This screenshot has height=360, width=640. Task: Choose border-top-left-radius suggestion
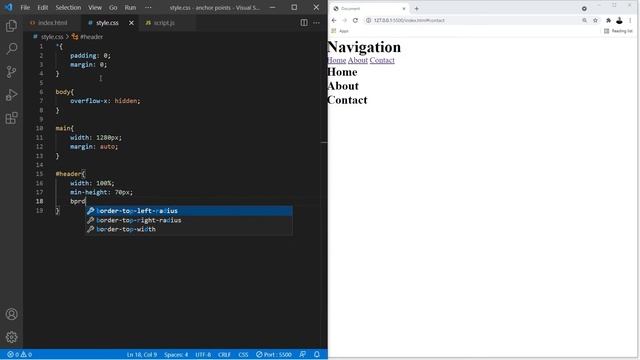(189, 211)
